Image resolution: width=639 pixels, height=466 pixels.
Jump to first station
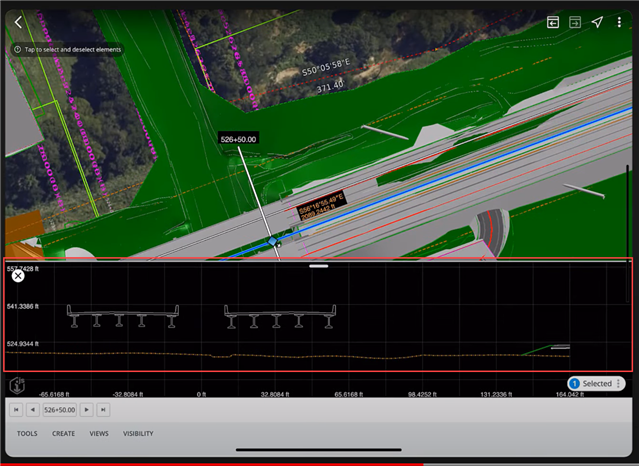point(17,410)
